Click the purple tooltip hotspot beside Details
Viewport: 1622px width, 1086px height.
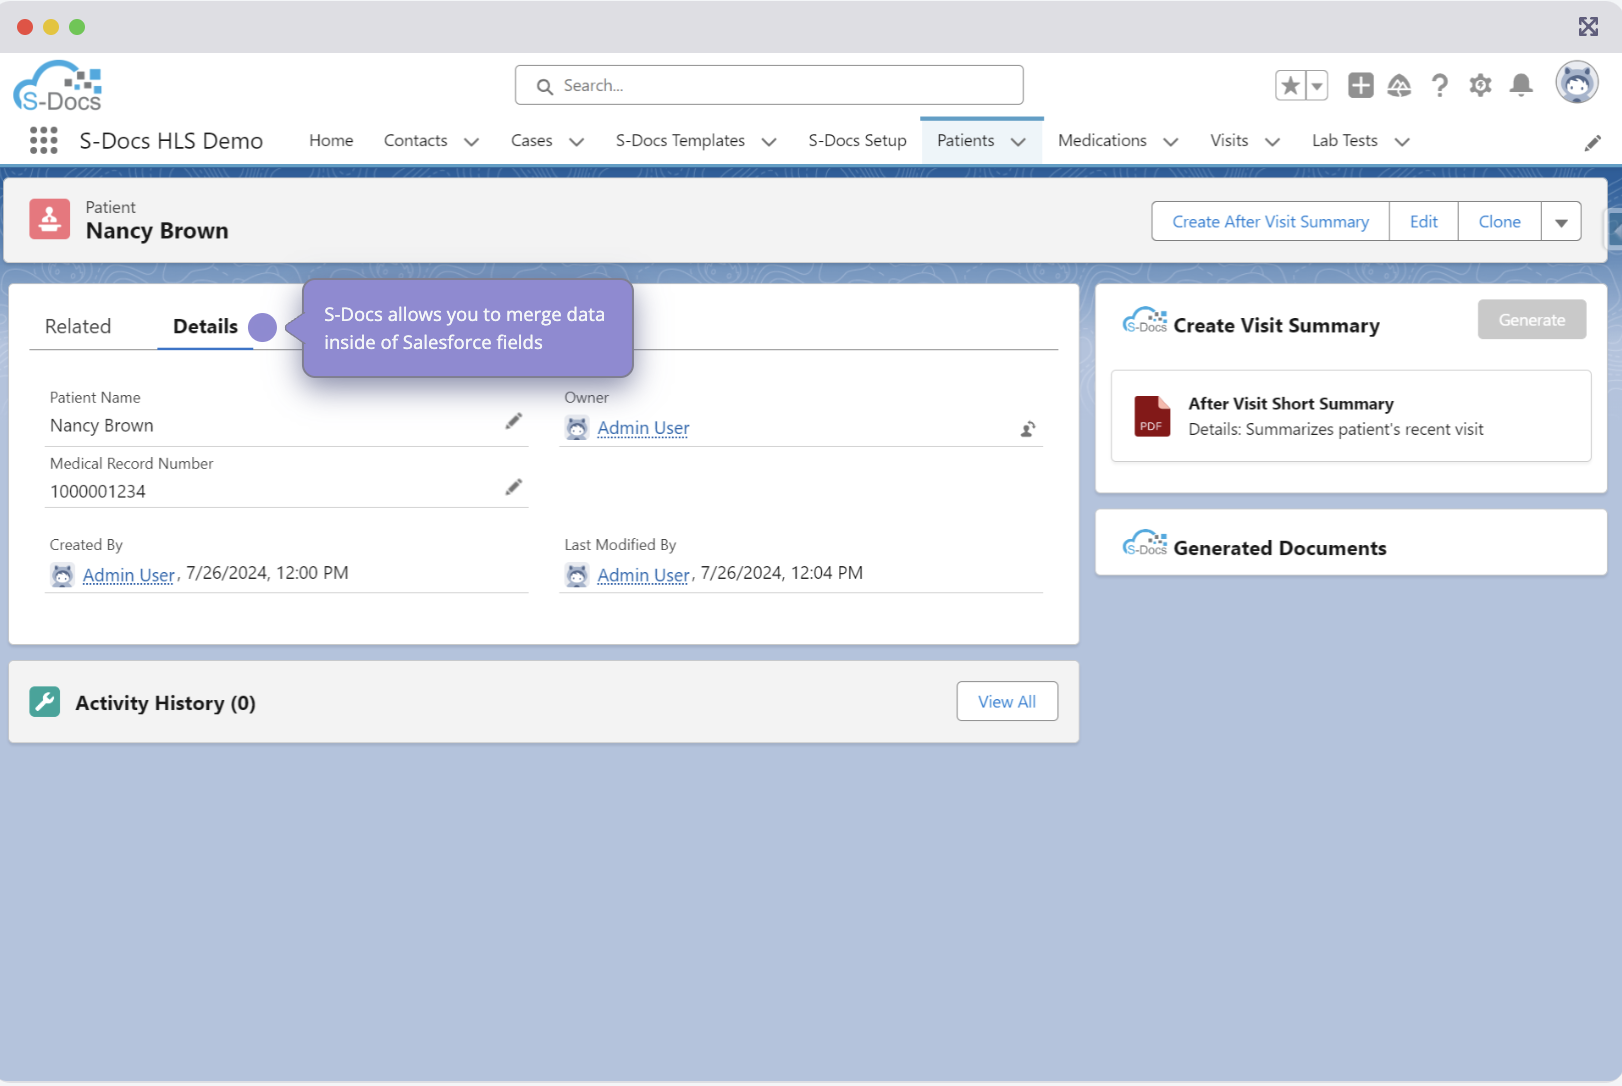coord(262,327)
